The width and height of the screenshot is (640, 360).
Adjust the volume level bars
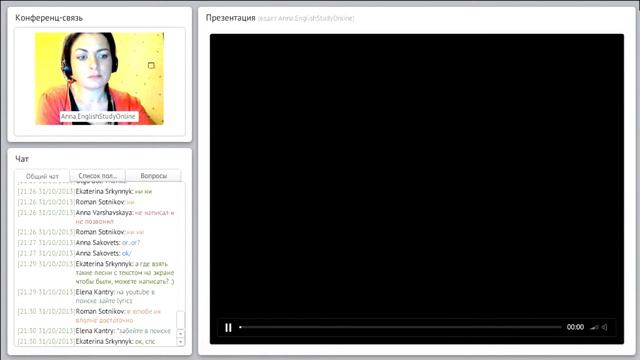[594, 327]
